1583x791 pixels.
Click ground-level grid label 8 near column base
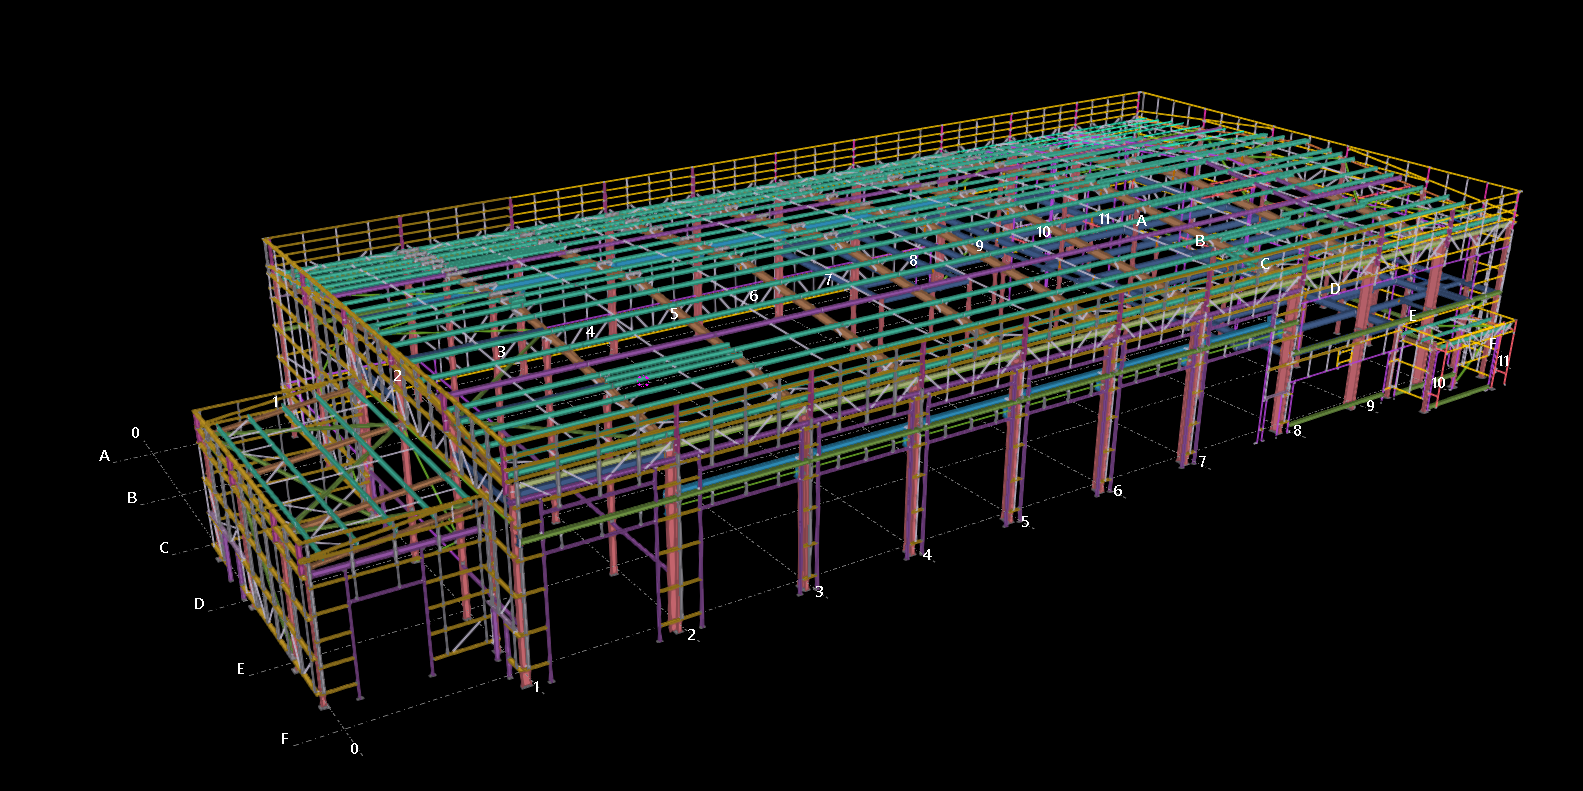pos(1297,431)
